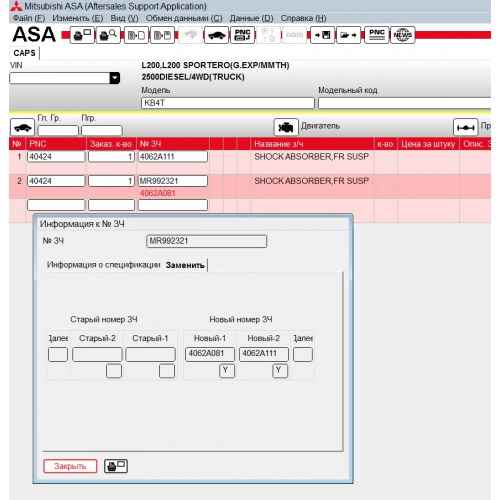Click the engine icon next to Двигатель
Image resolution: width=500 pixels, height=500 pixels.
click(x=286, y=127)
